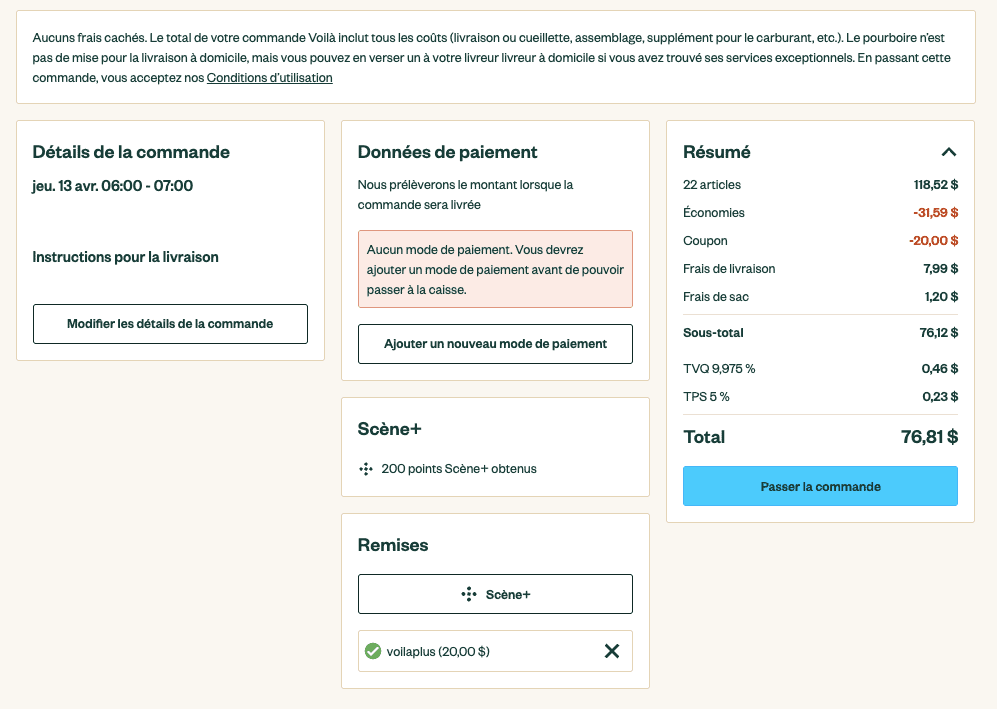Screen dimensions: 997x709
Task: Click the Sous-total amount 76,12 $
Action: [x=939, y=333]
